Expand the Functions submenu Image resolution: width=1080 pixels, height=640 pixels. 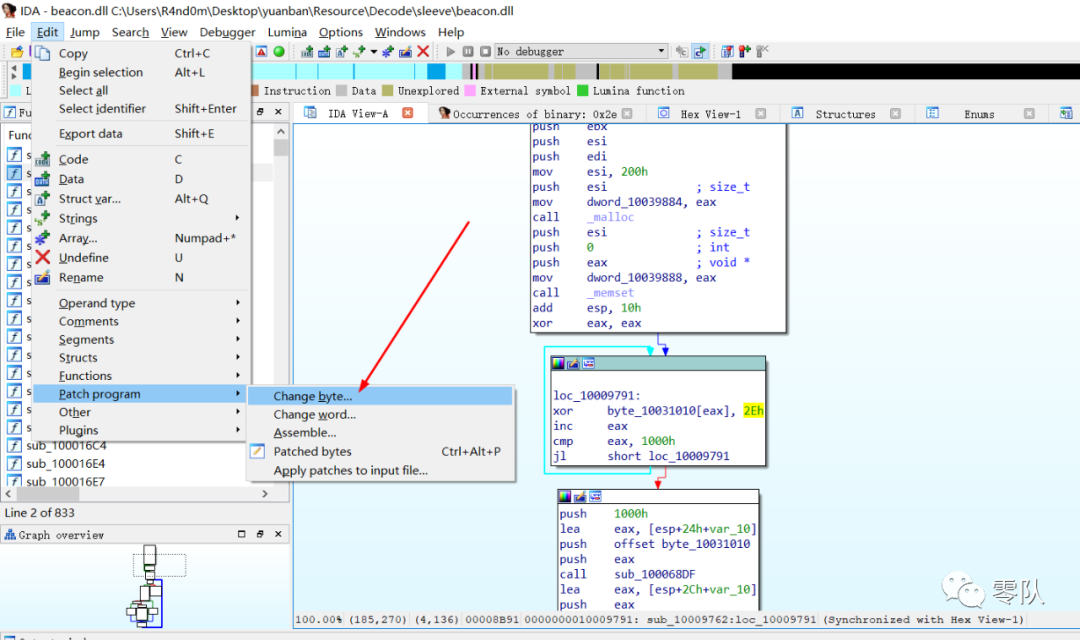pyautogui.click(x=141, y=375)
